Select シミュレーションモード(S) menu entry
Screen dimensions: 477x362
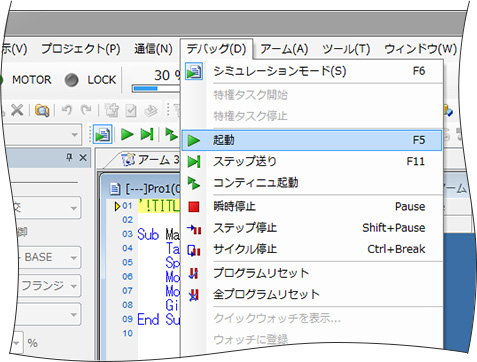(312, 71)
